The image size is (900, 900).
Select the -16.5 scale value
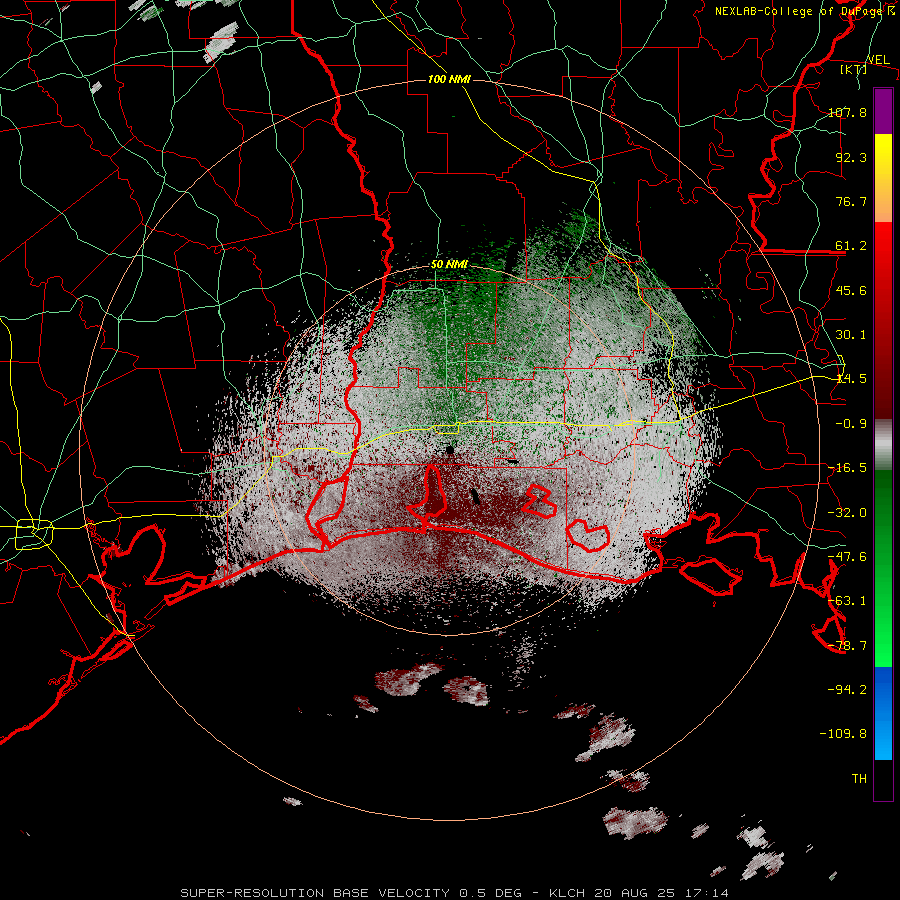(847, 468)
